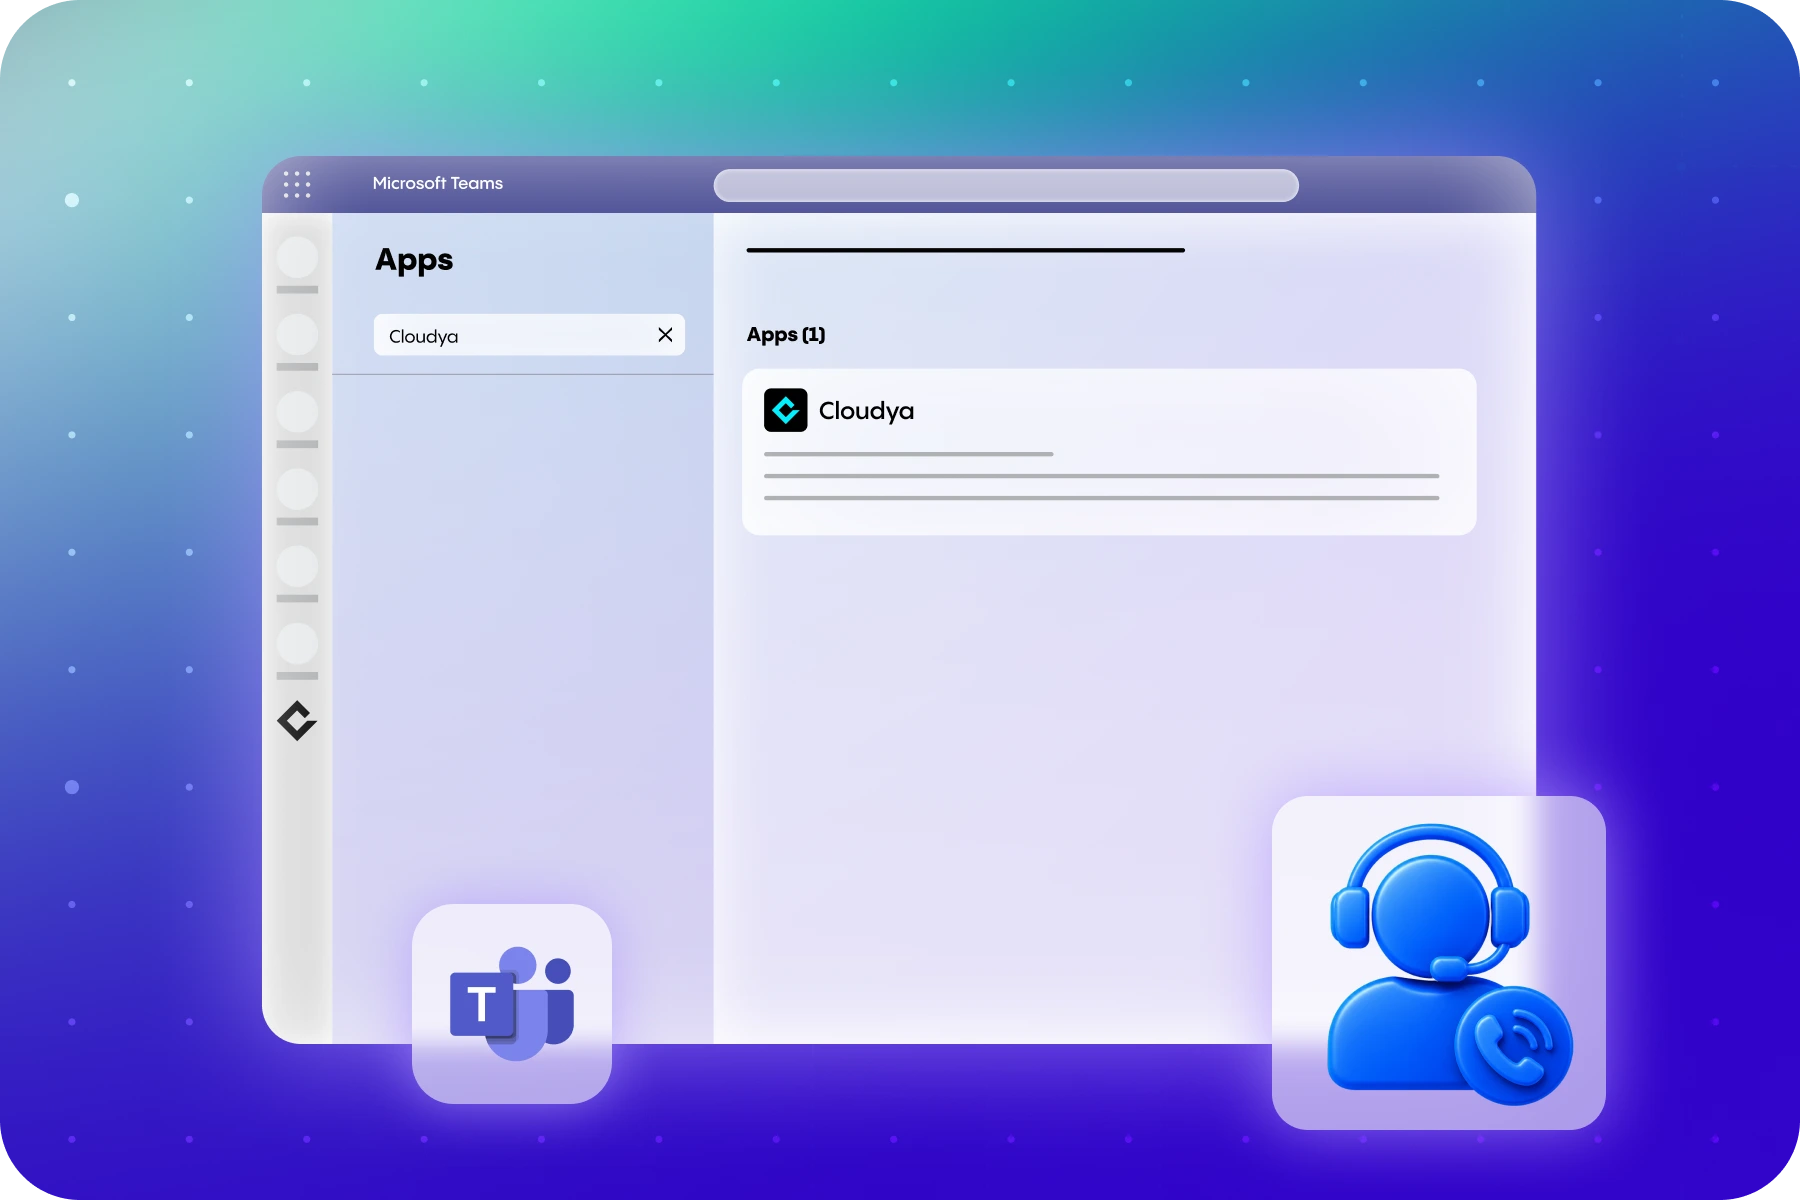Open the app launcher dots grid
This screenshot has width=1800, height=1200.
[297, 184]
